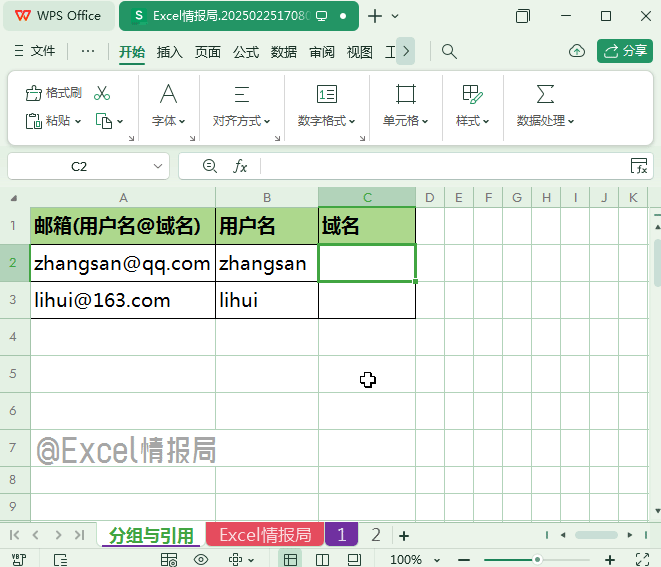The height and width of the screenshot is (567, 661).
Task: Enter full screen mode icon
Action: point(642,560)
